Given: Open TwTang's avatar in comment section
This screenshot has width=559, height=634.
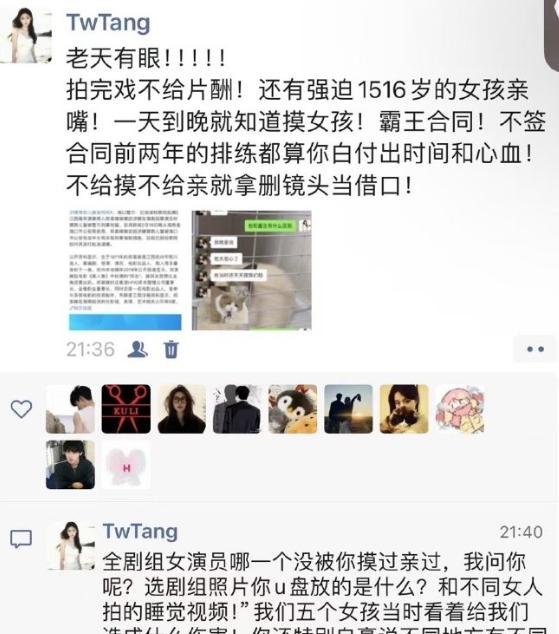Looking at the screenshot, I should 72,545.
